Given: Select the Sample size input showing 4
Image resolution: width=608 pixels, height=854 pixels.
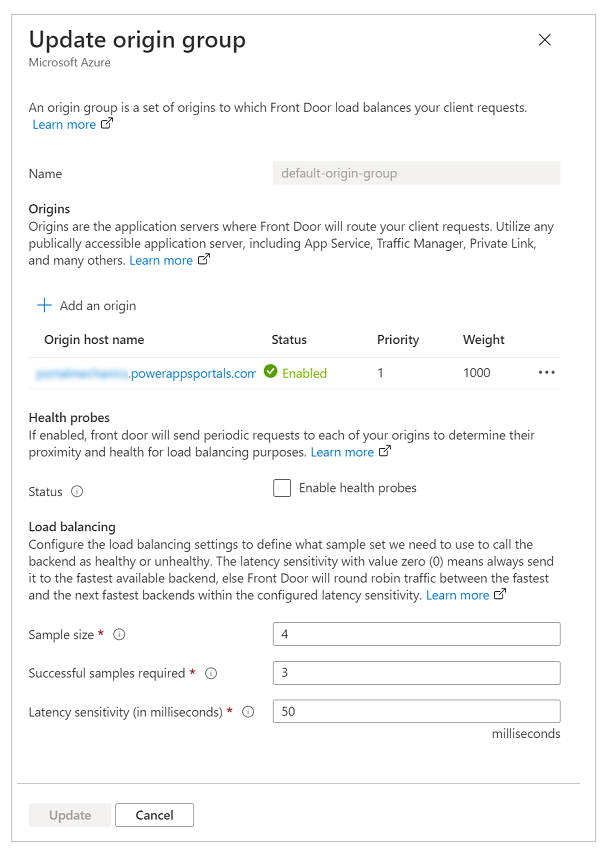Looking at the screenshot, I should (416, 633).
